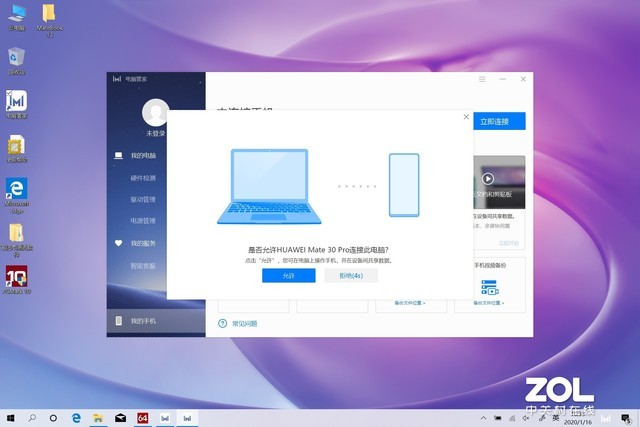Click the 常见问题 FAQ link

(244, 324)
